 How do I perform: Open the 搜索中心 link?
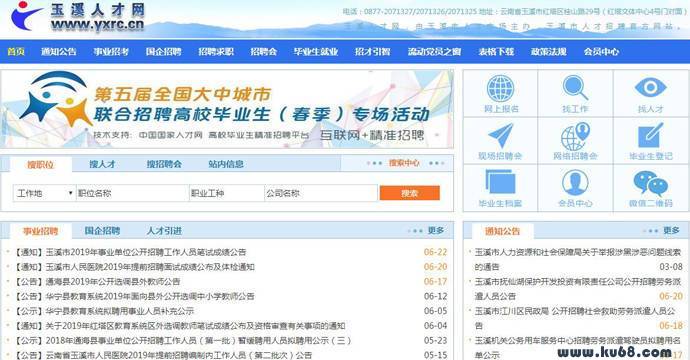click(404, 163)
